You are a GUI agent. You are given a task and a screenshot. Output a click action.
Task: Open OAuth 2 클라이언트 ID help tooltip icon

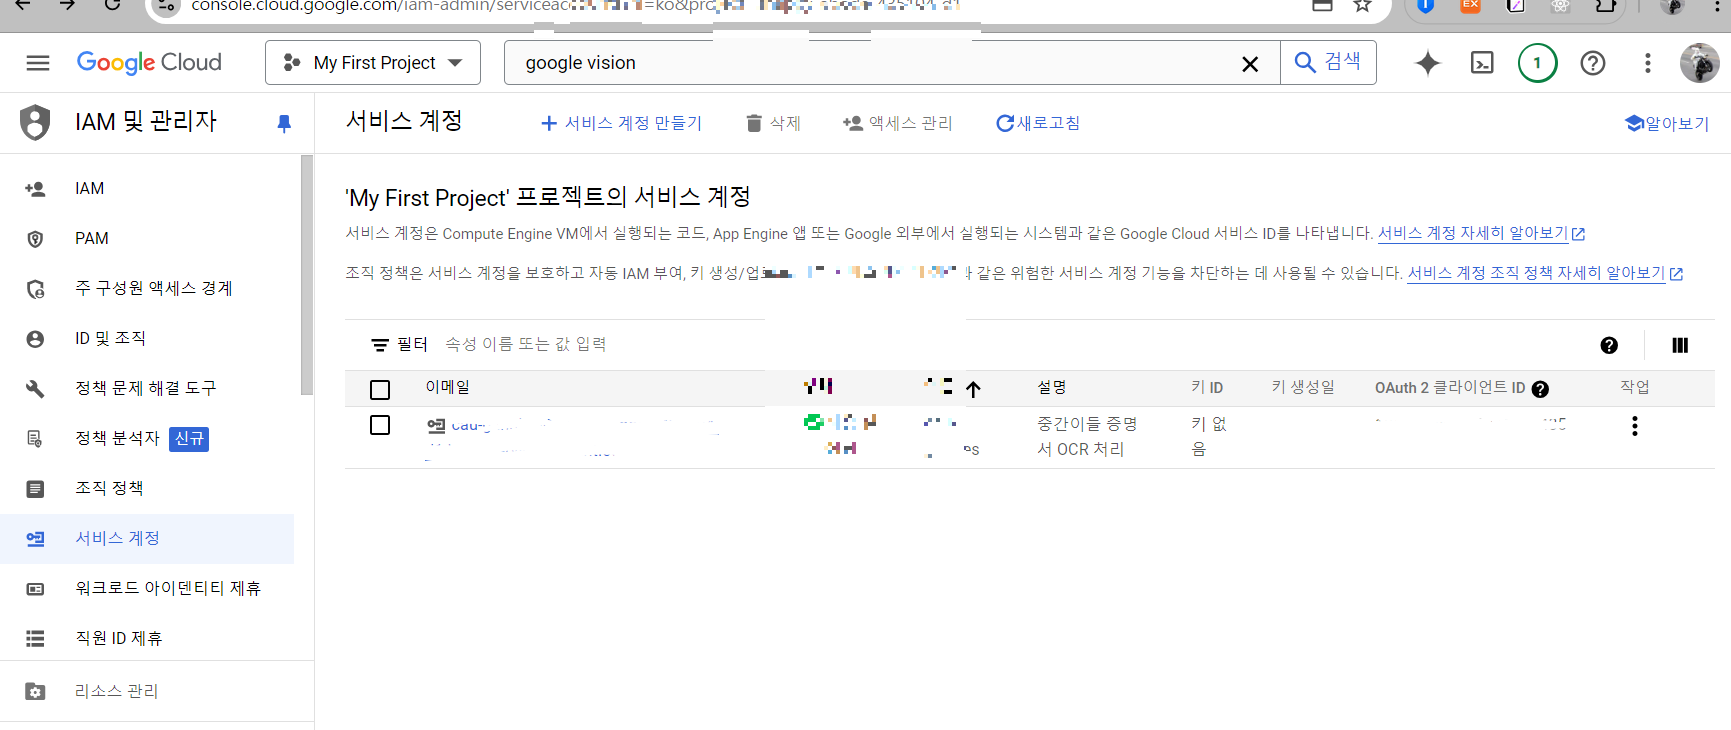(1540, 389)
